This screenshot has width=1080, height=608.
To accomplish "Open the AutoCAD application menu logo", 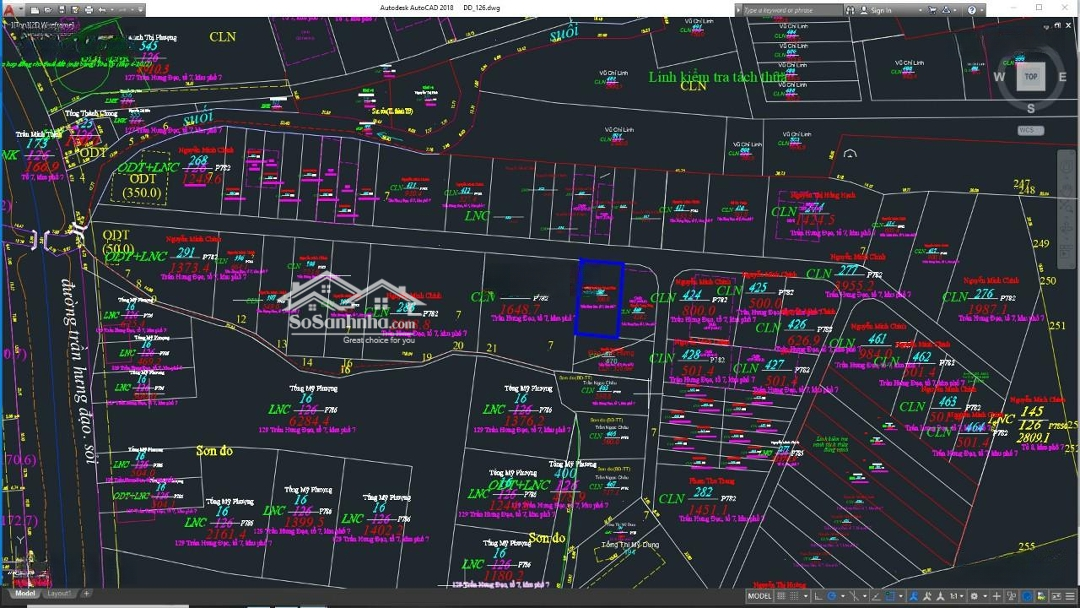I will click(x=9, y=10).
